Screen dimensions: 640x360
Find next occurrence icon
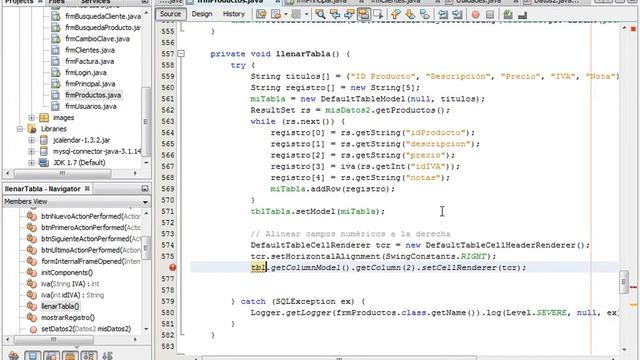point(349,15)
